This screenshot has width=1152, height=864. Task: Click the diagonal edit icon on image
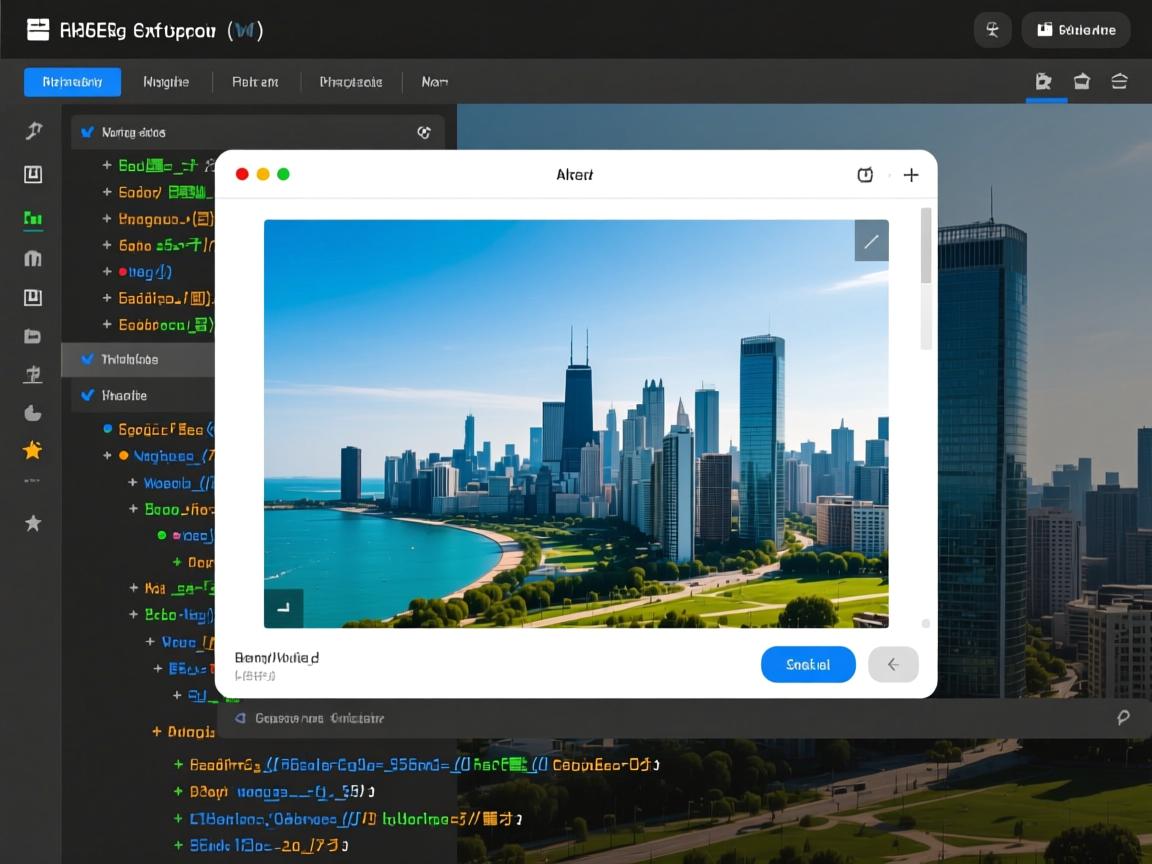pyautogui.click(x=871, y=241)
